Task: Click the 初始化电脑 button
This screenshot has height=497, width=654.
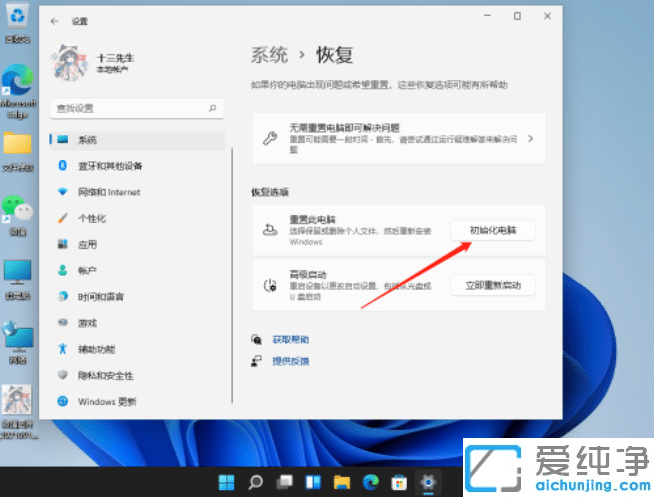Action: (x=493, y=230)
